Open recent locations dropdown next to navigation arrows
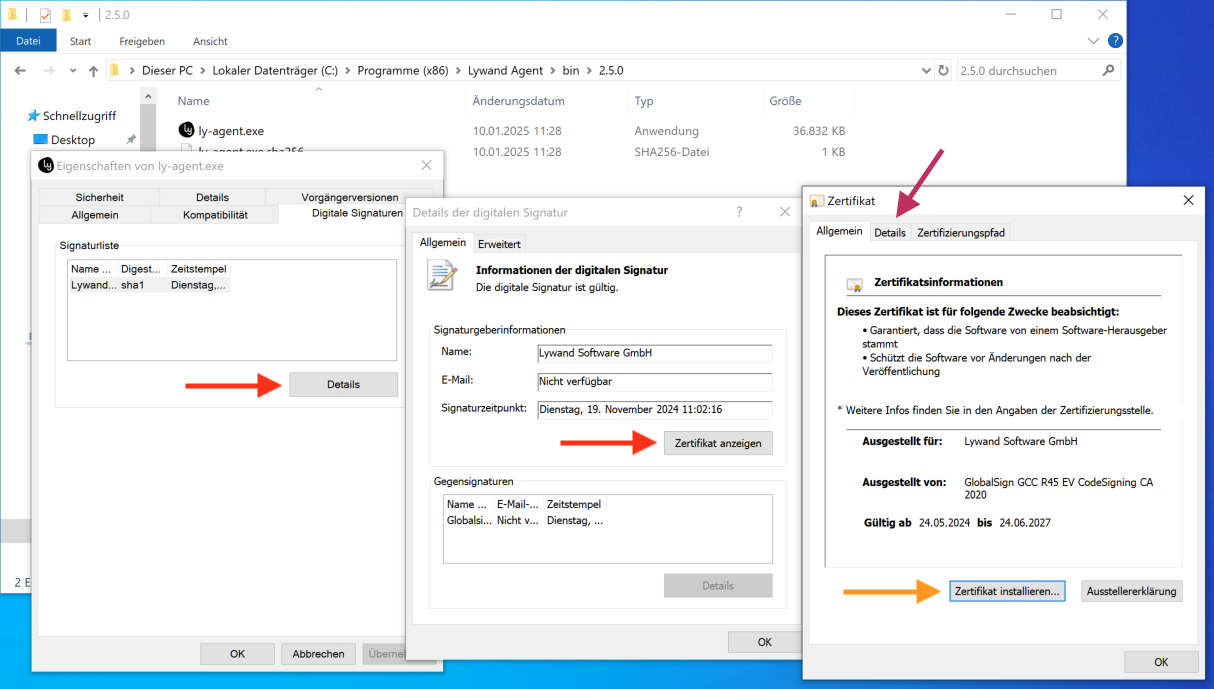The width and height of the screenshot is (1214, 689). [x=72, y=71]
